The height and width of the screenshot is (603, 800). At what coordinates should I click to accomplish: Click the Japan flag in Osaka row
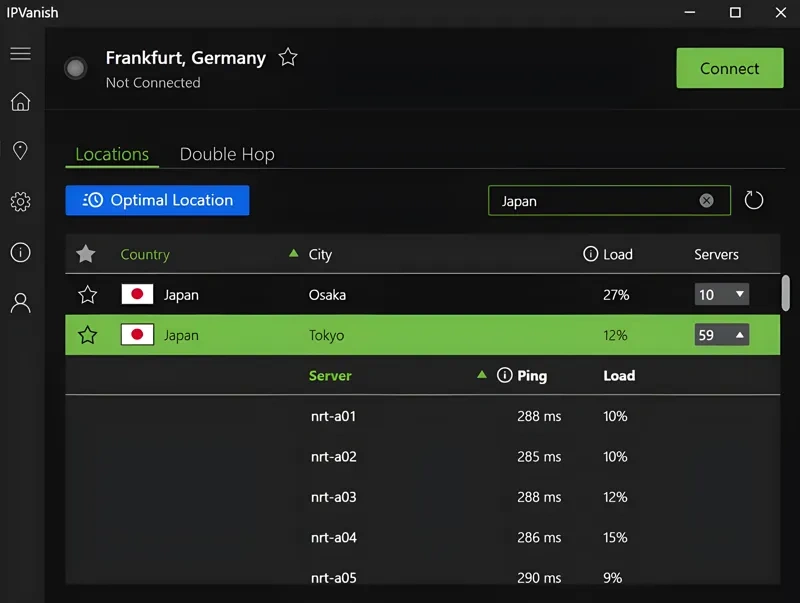tap(137, 294)
